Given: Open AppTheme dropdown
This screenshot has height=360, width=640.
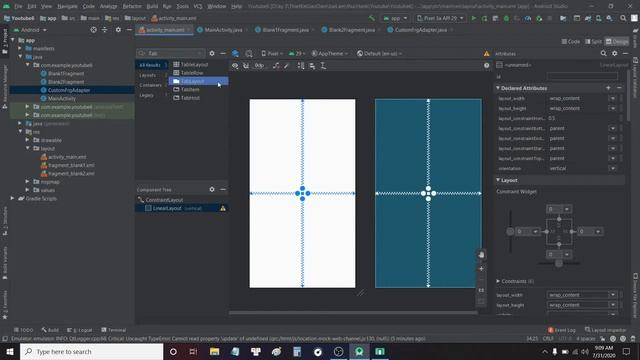Looking at the screenshot, I should pos(330,53).
